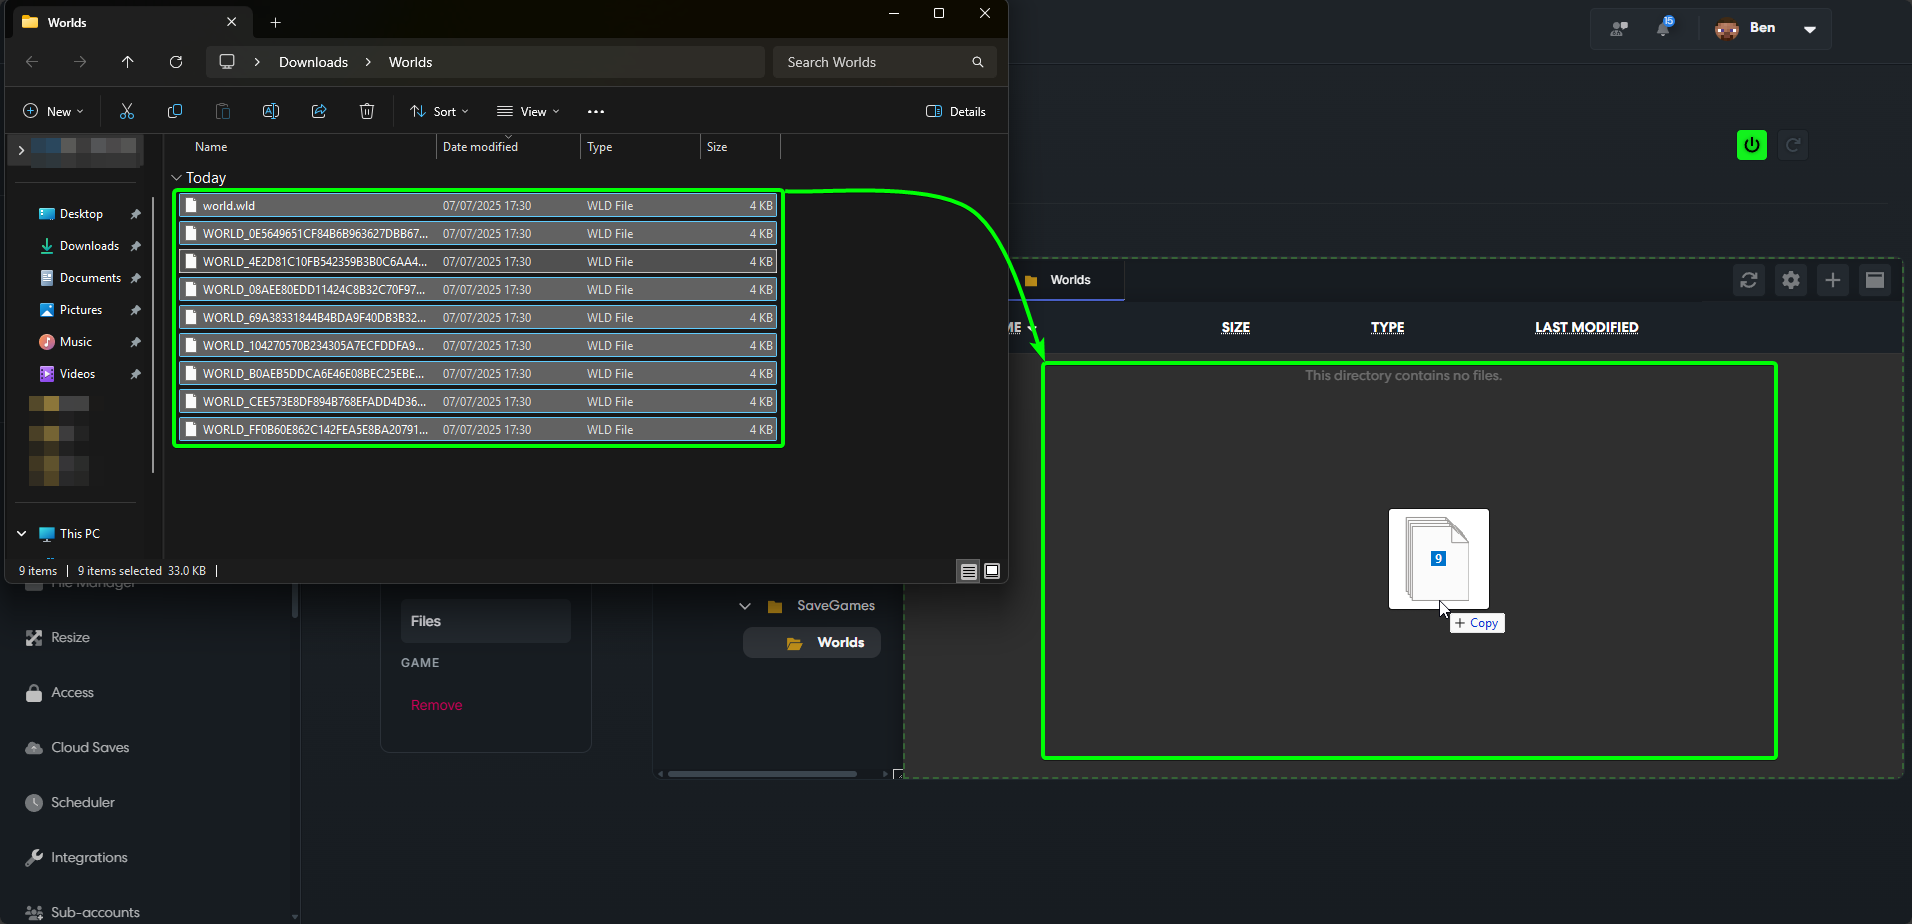Sort file manager by LAST MODIFIED
The height and width of the screenshot is (924, 1912).
coord(1587,327)
